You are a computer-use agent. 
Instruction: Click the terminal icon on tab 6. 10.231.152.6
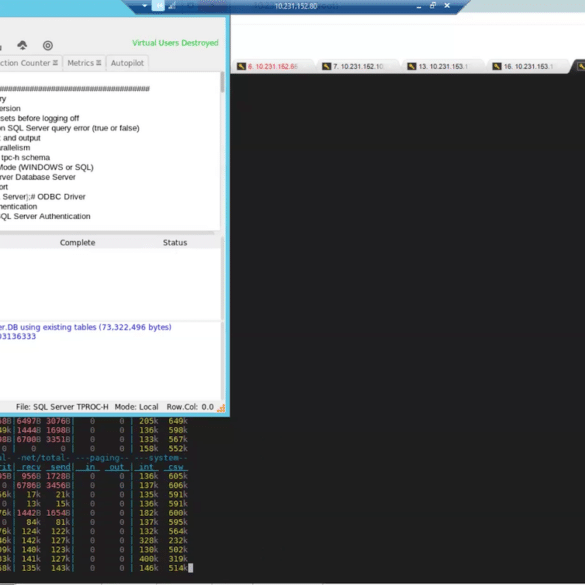(241, 66)
